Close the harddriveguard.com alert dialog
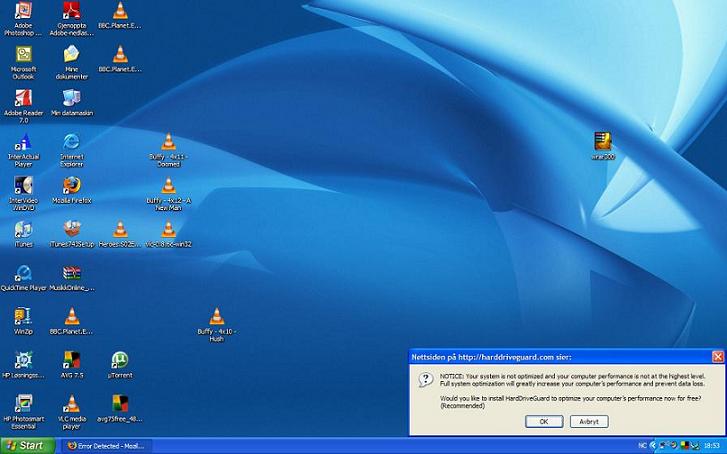 click(x=717, y=356)
